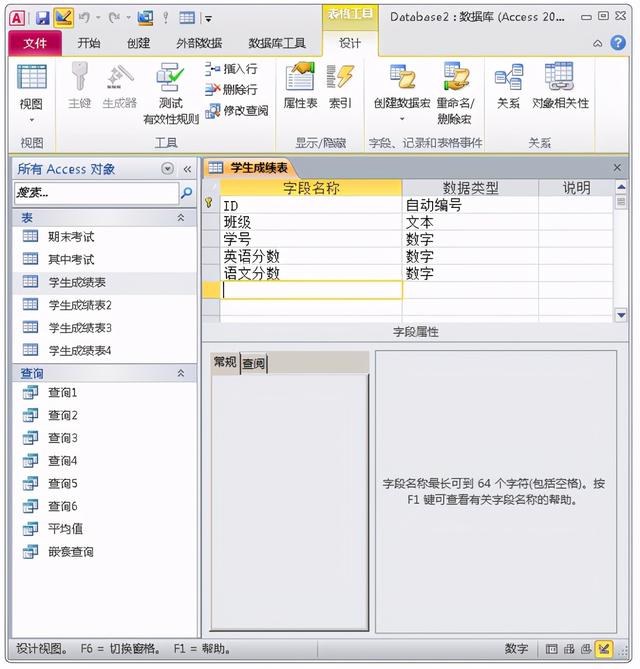Select the 查阅 field properties tab
Viewport: 640px width, 669px height.
(x=254, y=364)
